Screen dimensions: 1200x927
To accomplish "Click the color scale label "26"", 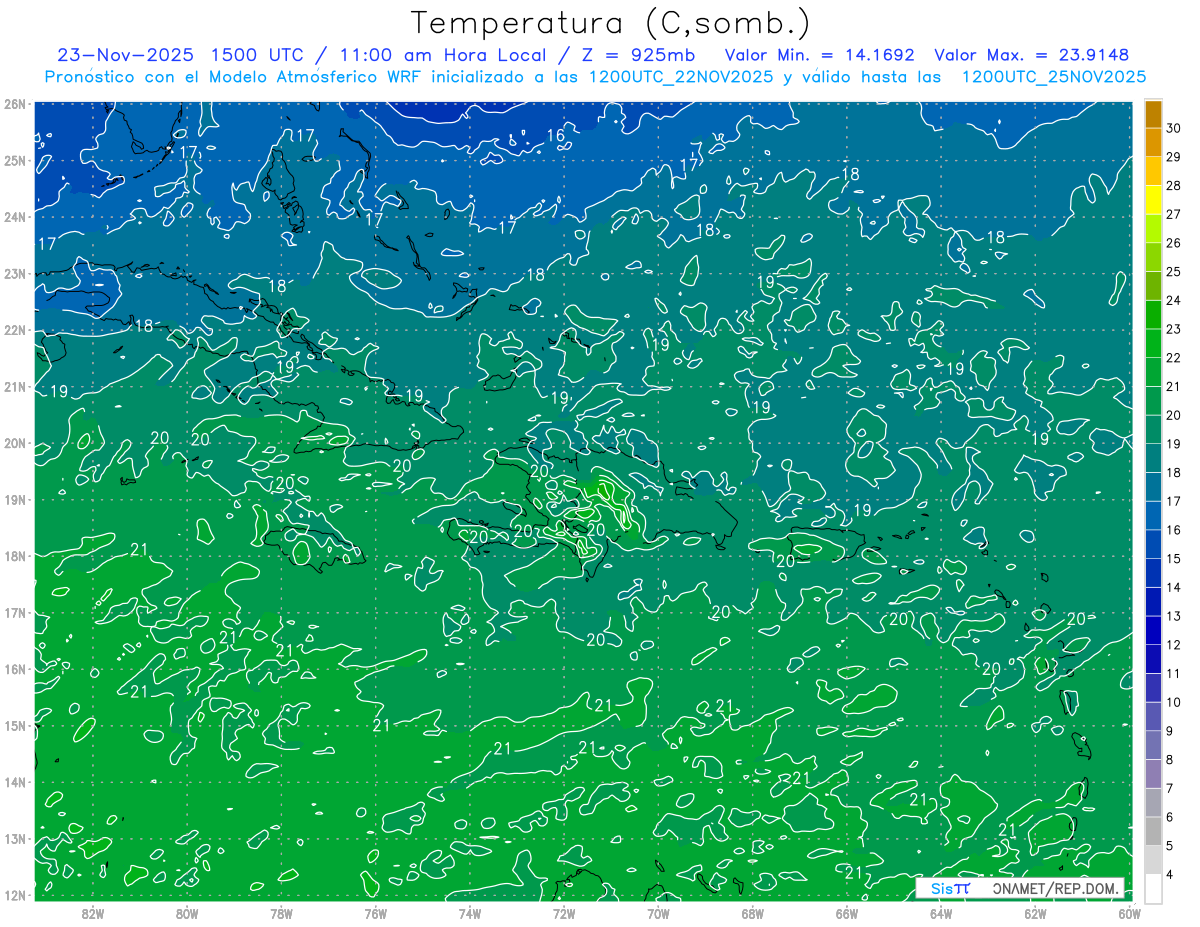I will (1174, 243).
